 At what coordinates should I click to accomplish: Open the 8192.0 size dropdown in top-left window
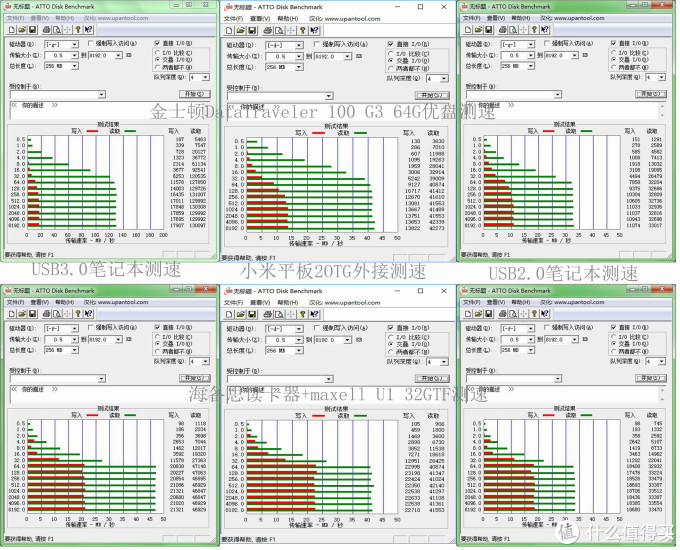coord(118,56)
